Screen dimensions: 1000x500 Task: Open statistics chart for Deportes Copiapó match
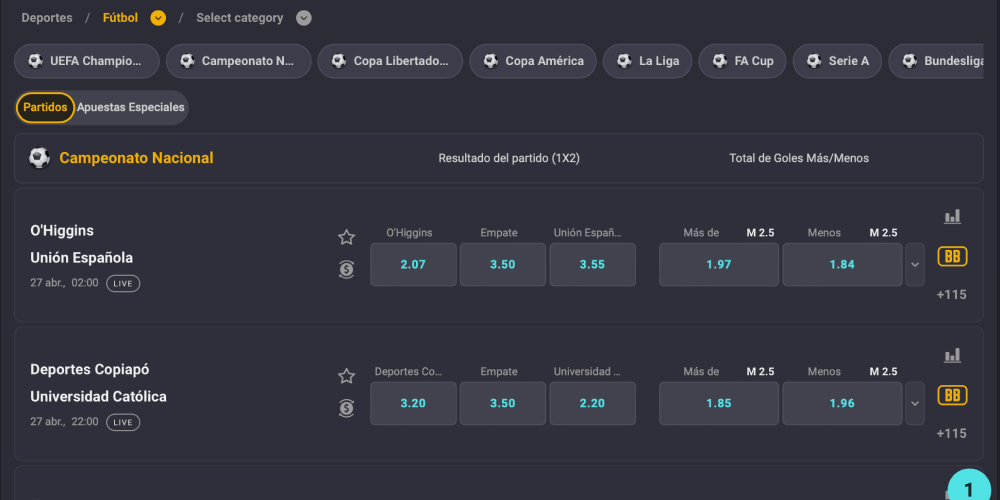click(x=952, y=355)
